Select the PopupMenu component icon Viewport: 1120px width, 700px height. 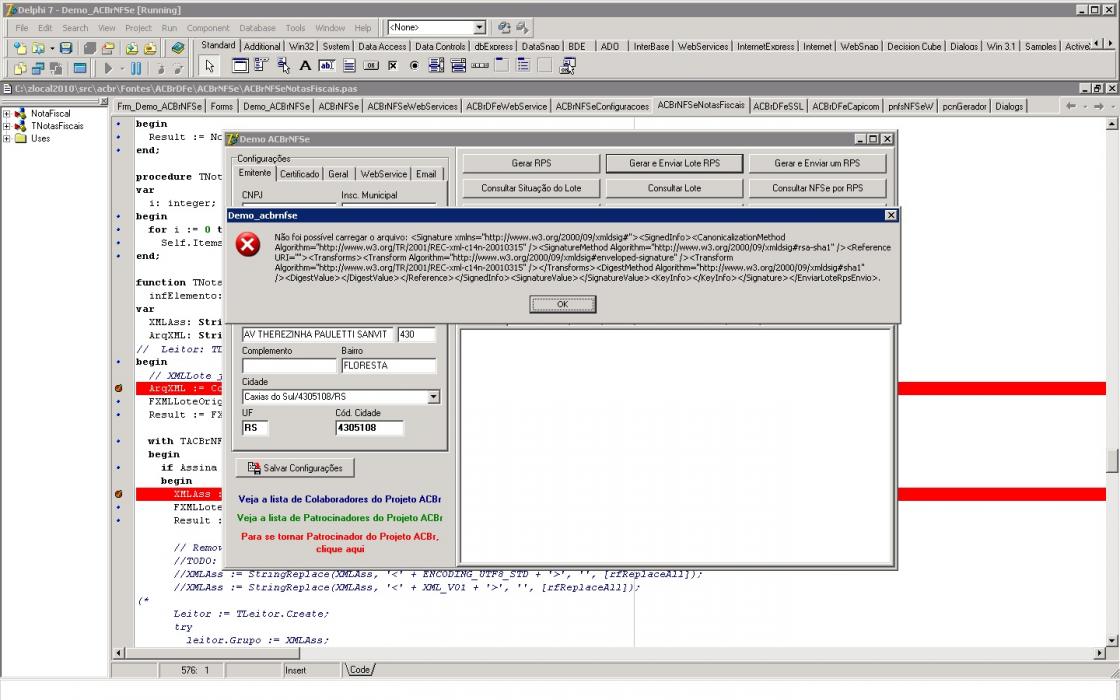coord(284,66)
